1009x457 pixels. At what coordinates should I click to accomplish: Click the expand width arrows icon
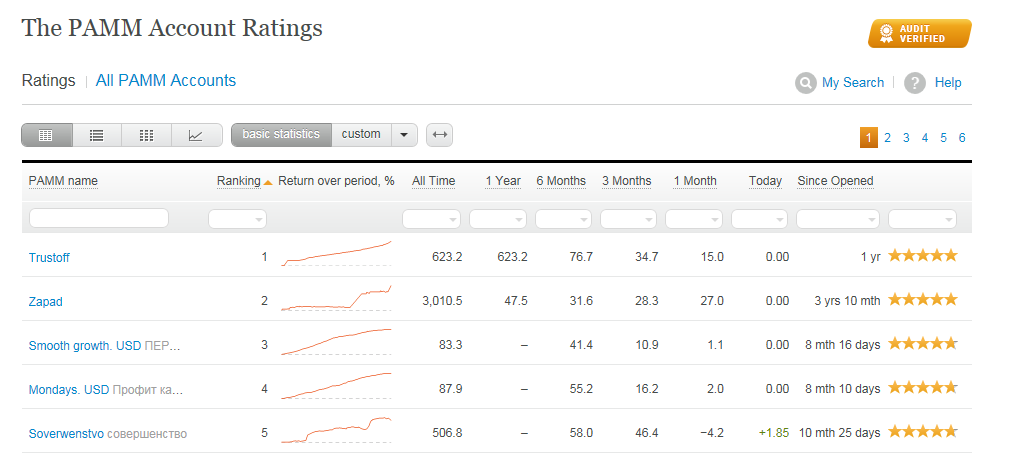click(439, 135)
